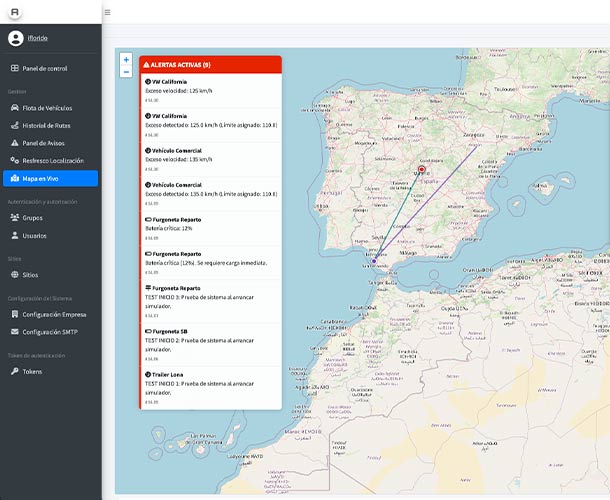Image resolution: width=610 pixels, height=500 pixels.
Task: Open Refresco Localización
Action: (x=51, y=161)
